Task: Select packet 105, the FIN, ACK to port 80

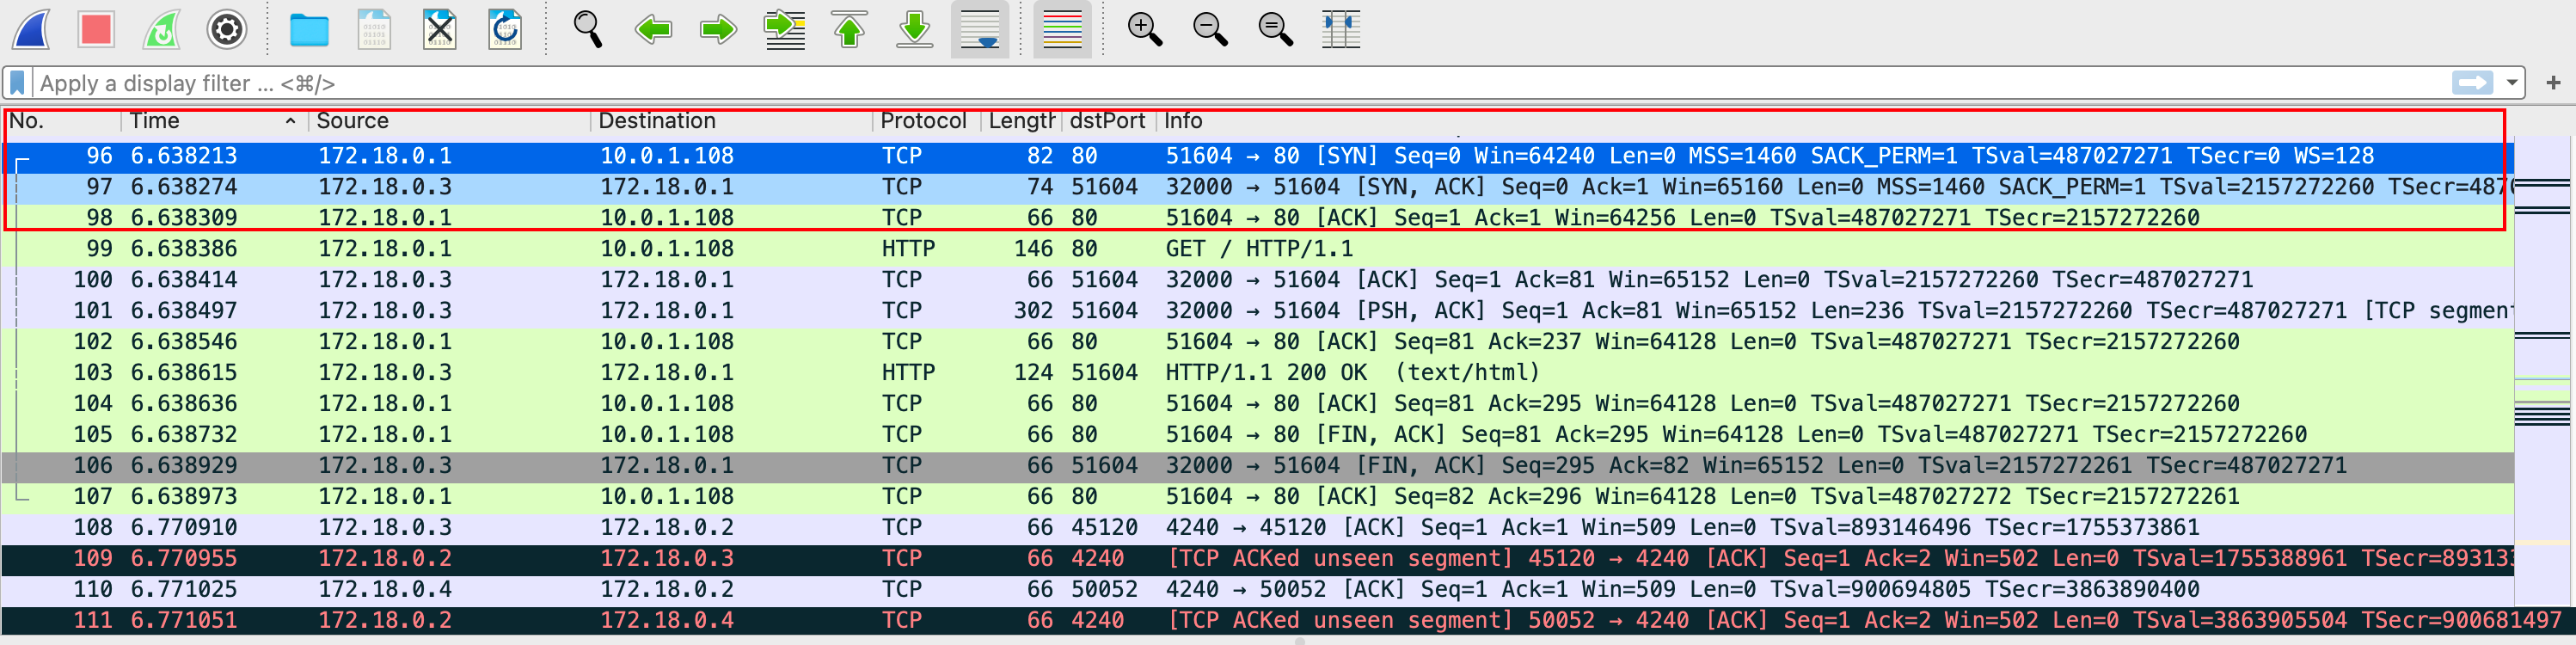Action: (x=1257, y=435)
